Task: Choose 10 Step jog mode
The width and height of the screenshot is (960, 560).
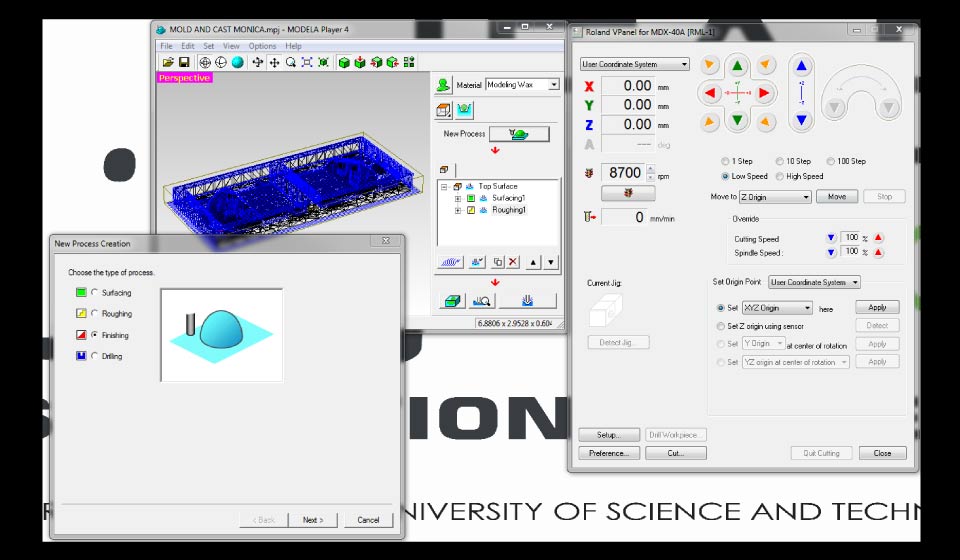Action: coord(779,161)
